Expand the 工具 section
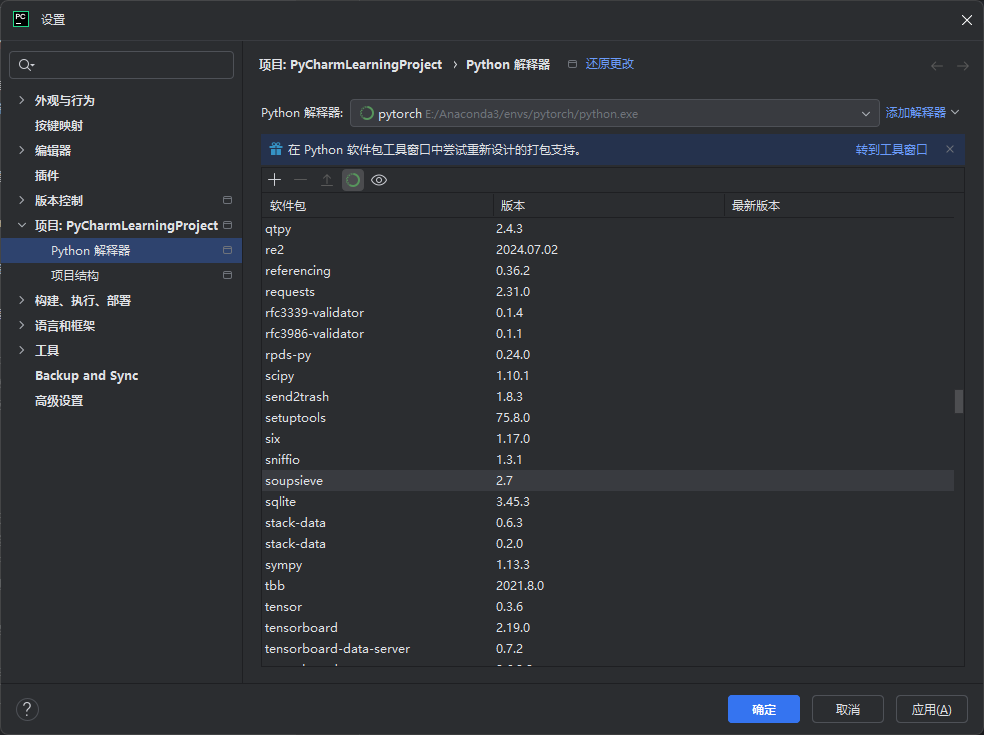Viewport: 984px width, 735px height. [22, 350]
